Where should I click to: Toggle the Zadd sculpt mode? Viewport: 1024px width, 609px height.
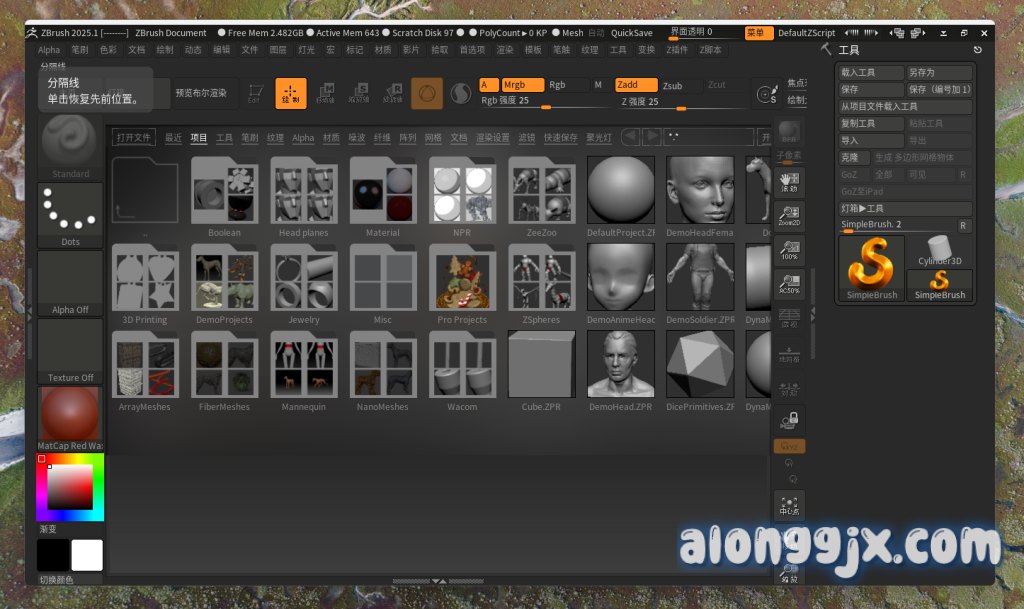click(x=636, y=85)
